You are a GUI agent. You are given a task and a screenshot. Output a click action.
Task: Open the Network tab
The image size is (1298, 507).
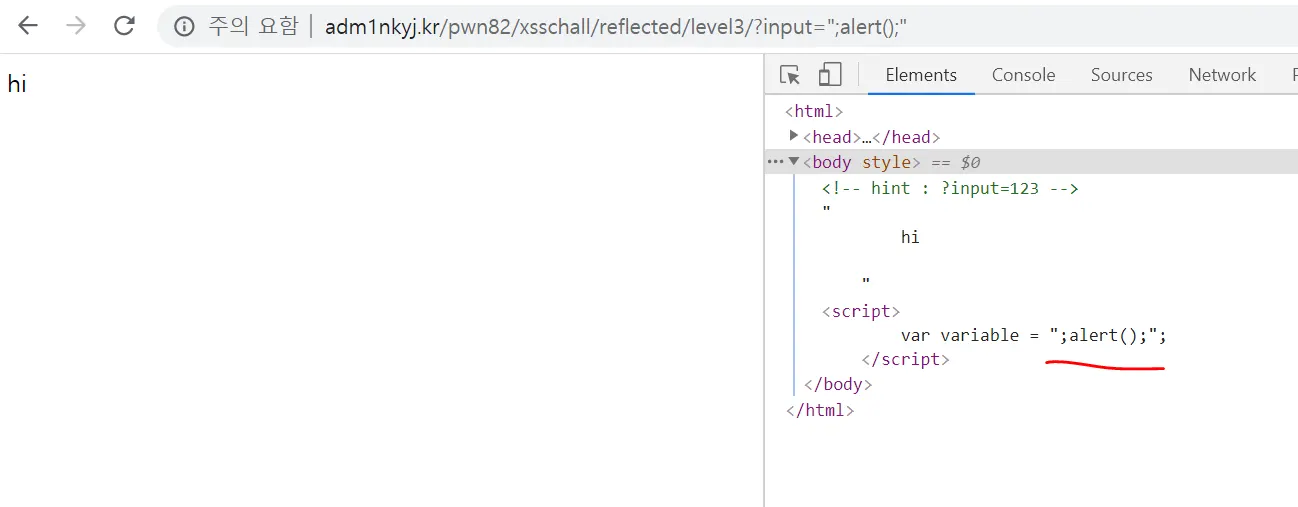click(1222, 75)
